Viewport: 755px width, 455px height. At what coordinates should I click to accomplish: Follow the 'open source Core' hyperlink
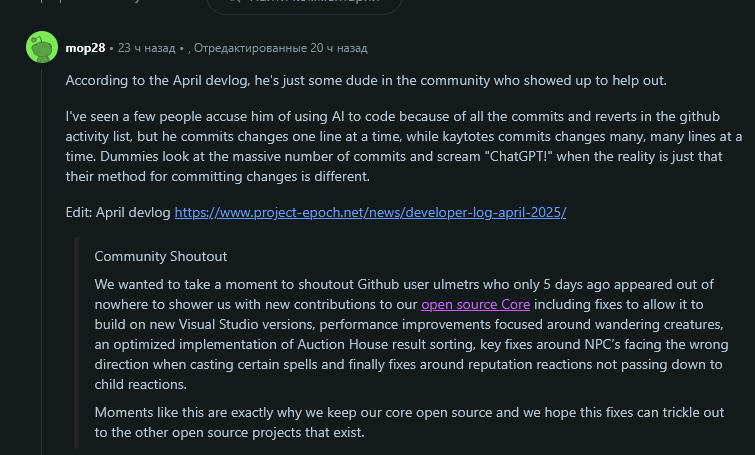476,304
